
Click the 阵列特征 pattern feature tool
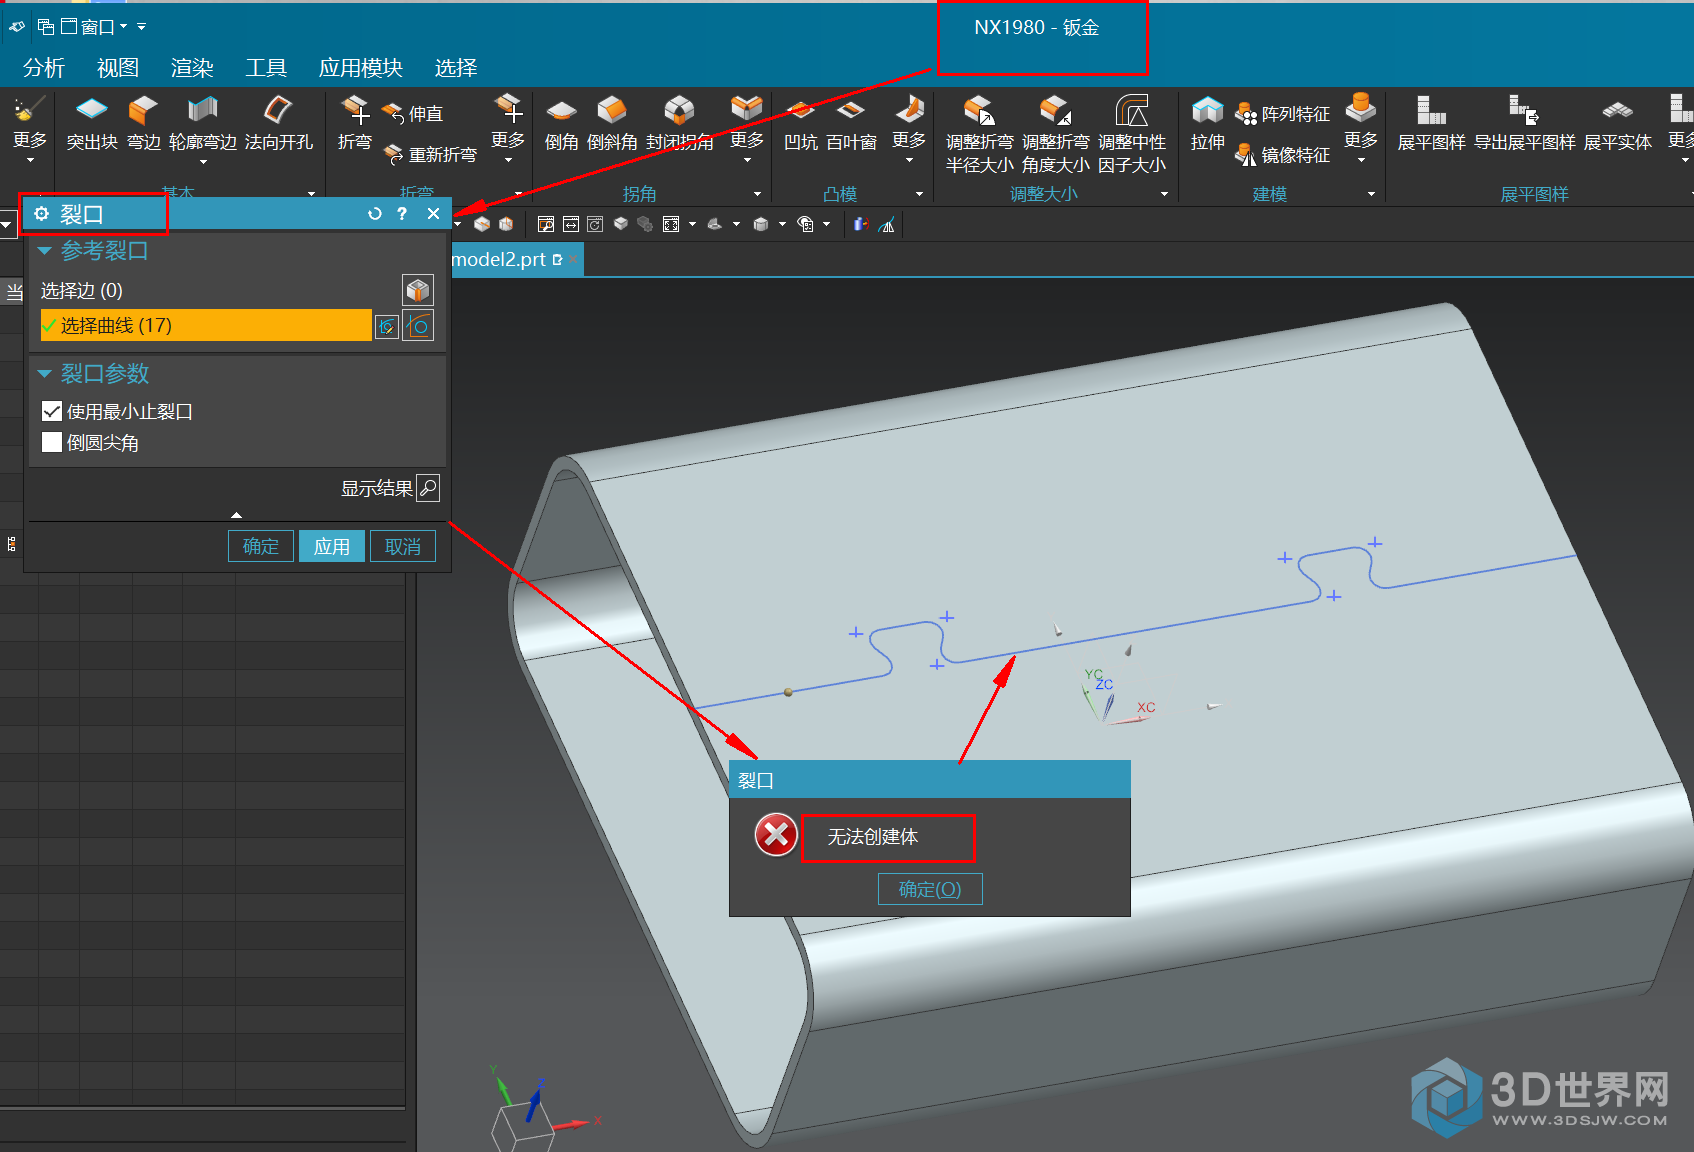[x=1283, y=114]
